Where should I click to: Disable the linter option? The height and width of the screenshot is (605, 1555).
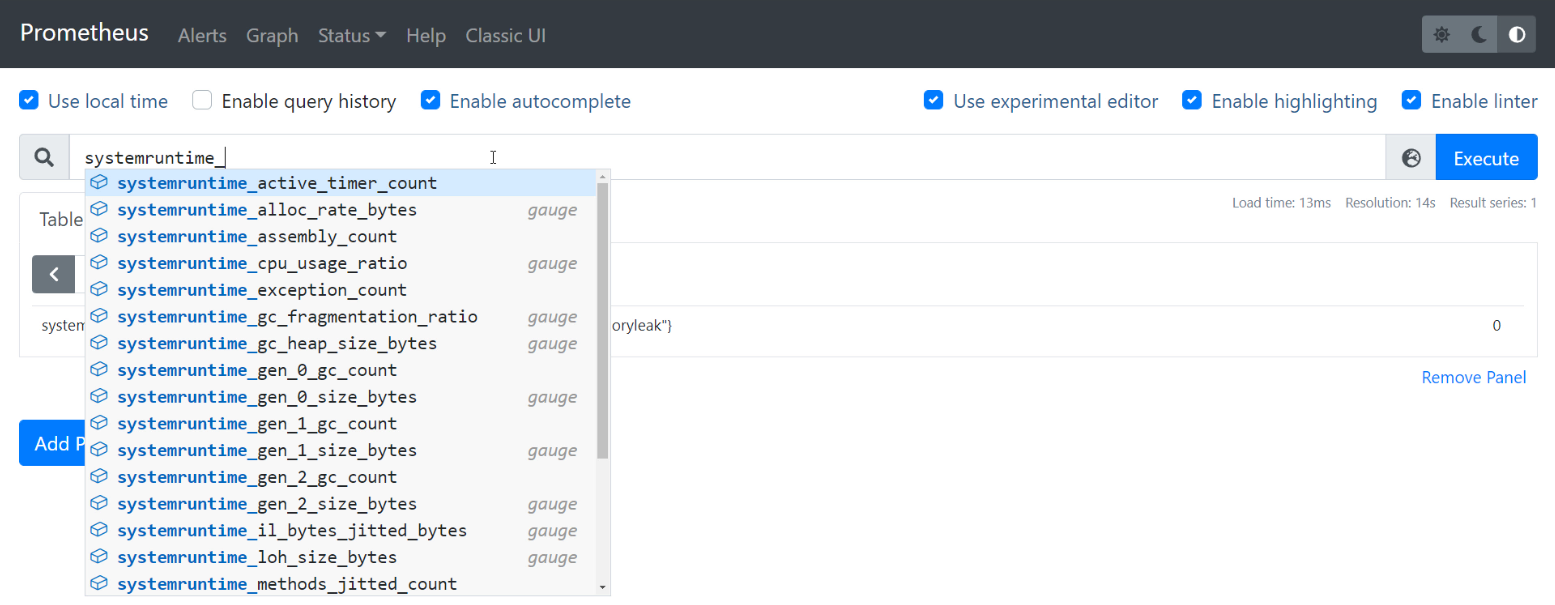coord(1411,100)
